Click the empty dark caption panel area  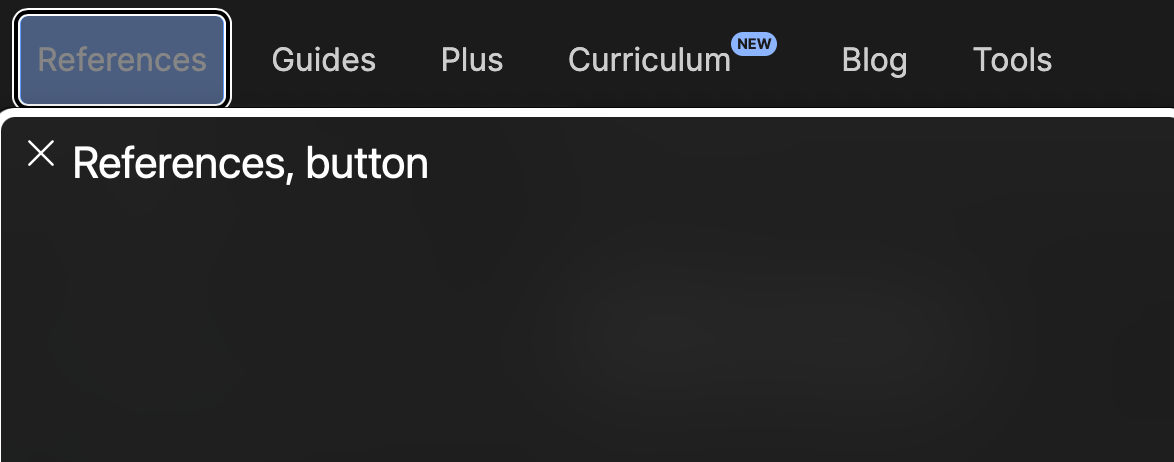[587, 322]
